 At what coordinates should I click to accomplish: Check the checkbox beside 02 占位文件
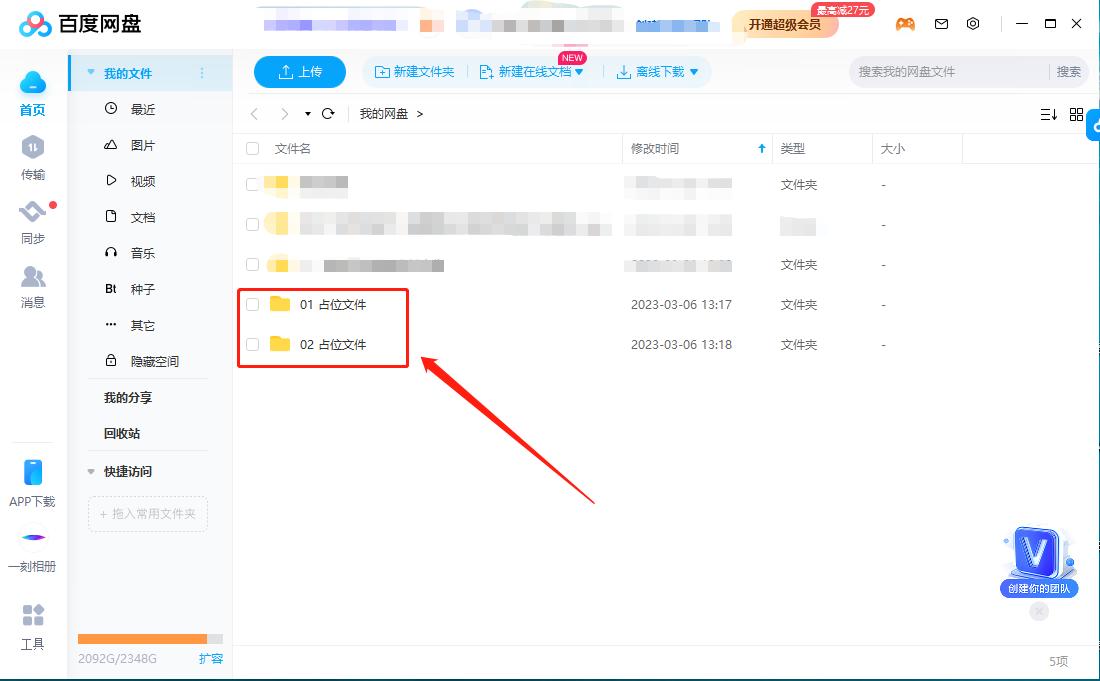251,344
